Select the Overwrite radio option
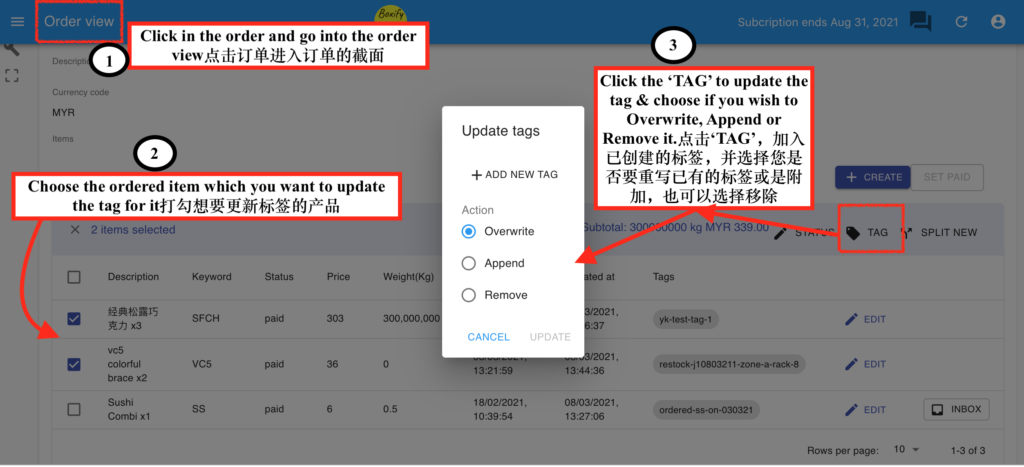The width and height of the screenshot is (1024, 467). pos(468,231)
